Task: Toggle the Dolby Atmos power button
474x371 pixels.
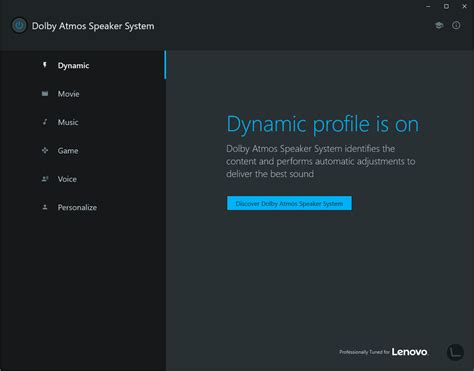Action: pyautogui.click(x=19, y=26)
